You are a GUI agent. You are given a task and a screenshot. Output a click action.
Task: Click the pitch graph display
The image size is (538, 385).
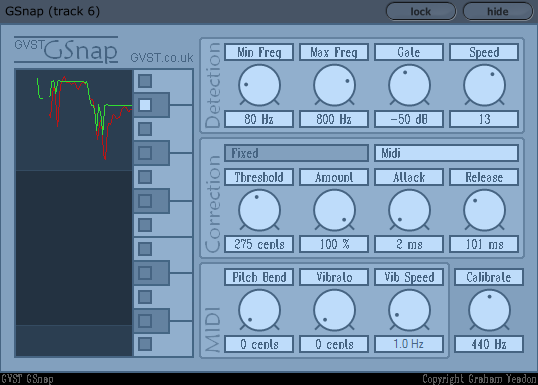74,213
